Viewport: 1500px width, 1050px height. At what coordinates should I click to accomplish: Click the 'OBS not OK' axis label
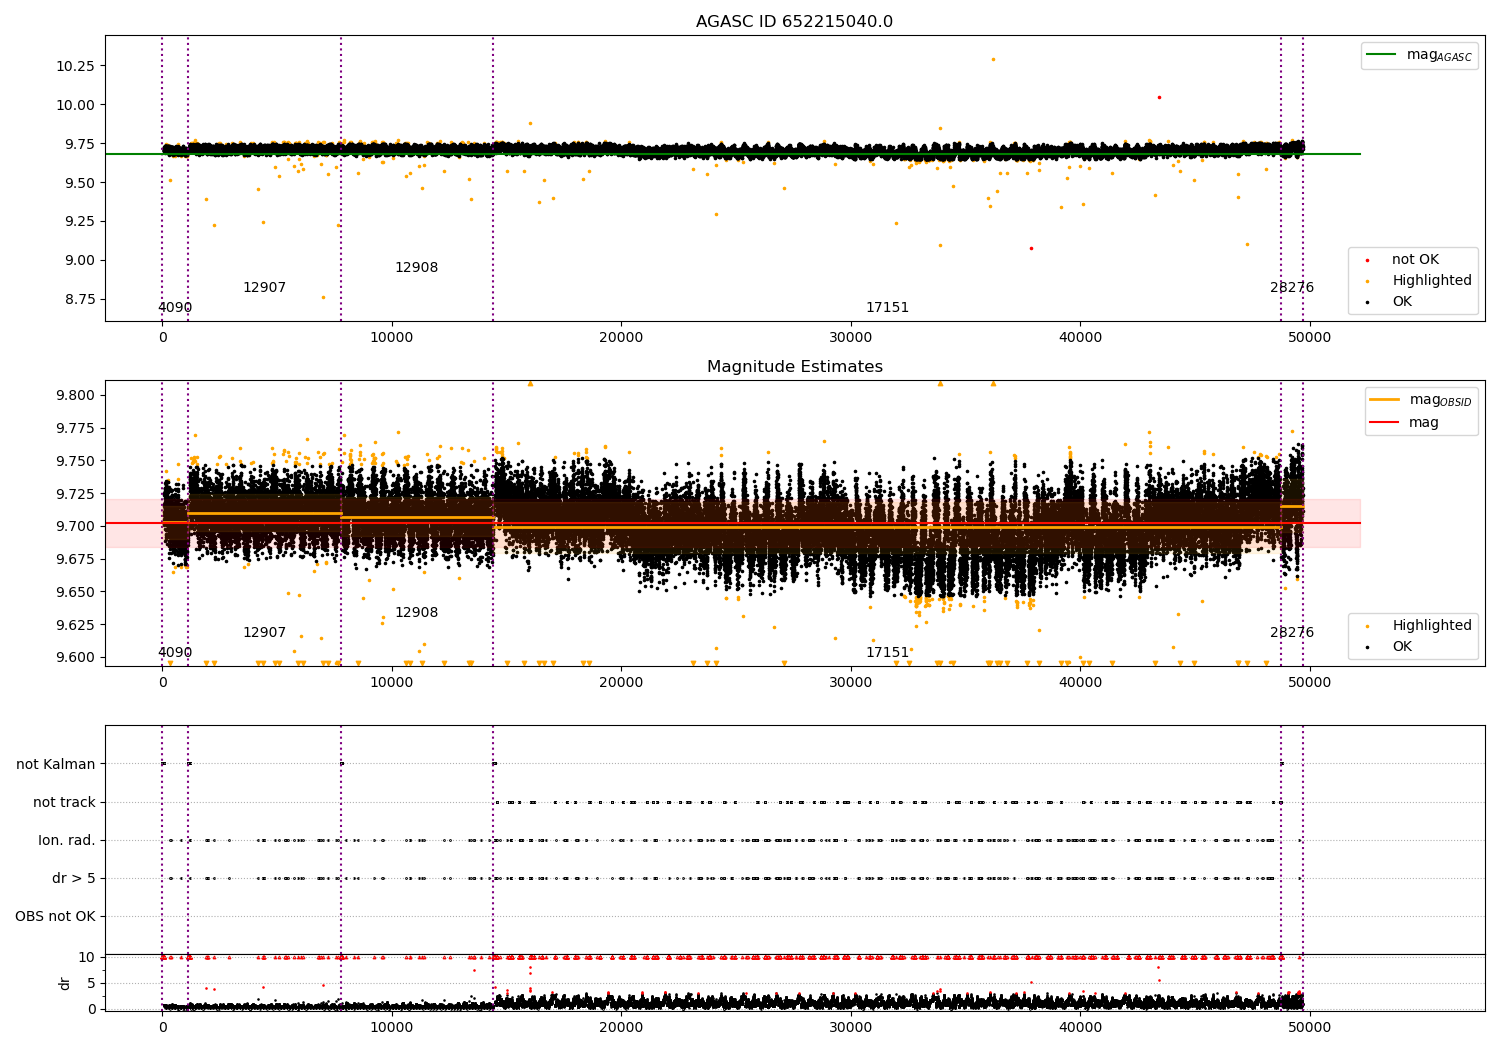point(55,916)
